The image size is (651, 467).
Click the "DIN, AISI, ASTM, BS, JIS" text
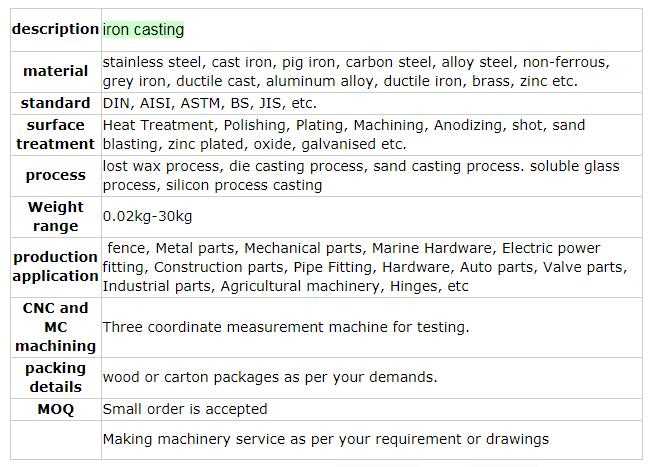[209, 103]
